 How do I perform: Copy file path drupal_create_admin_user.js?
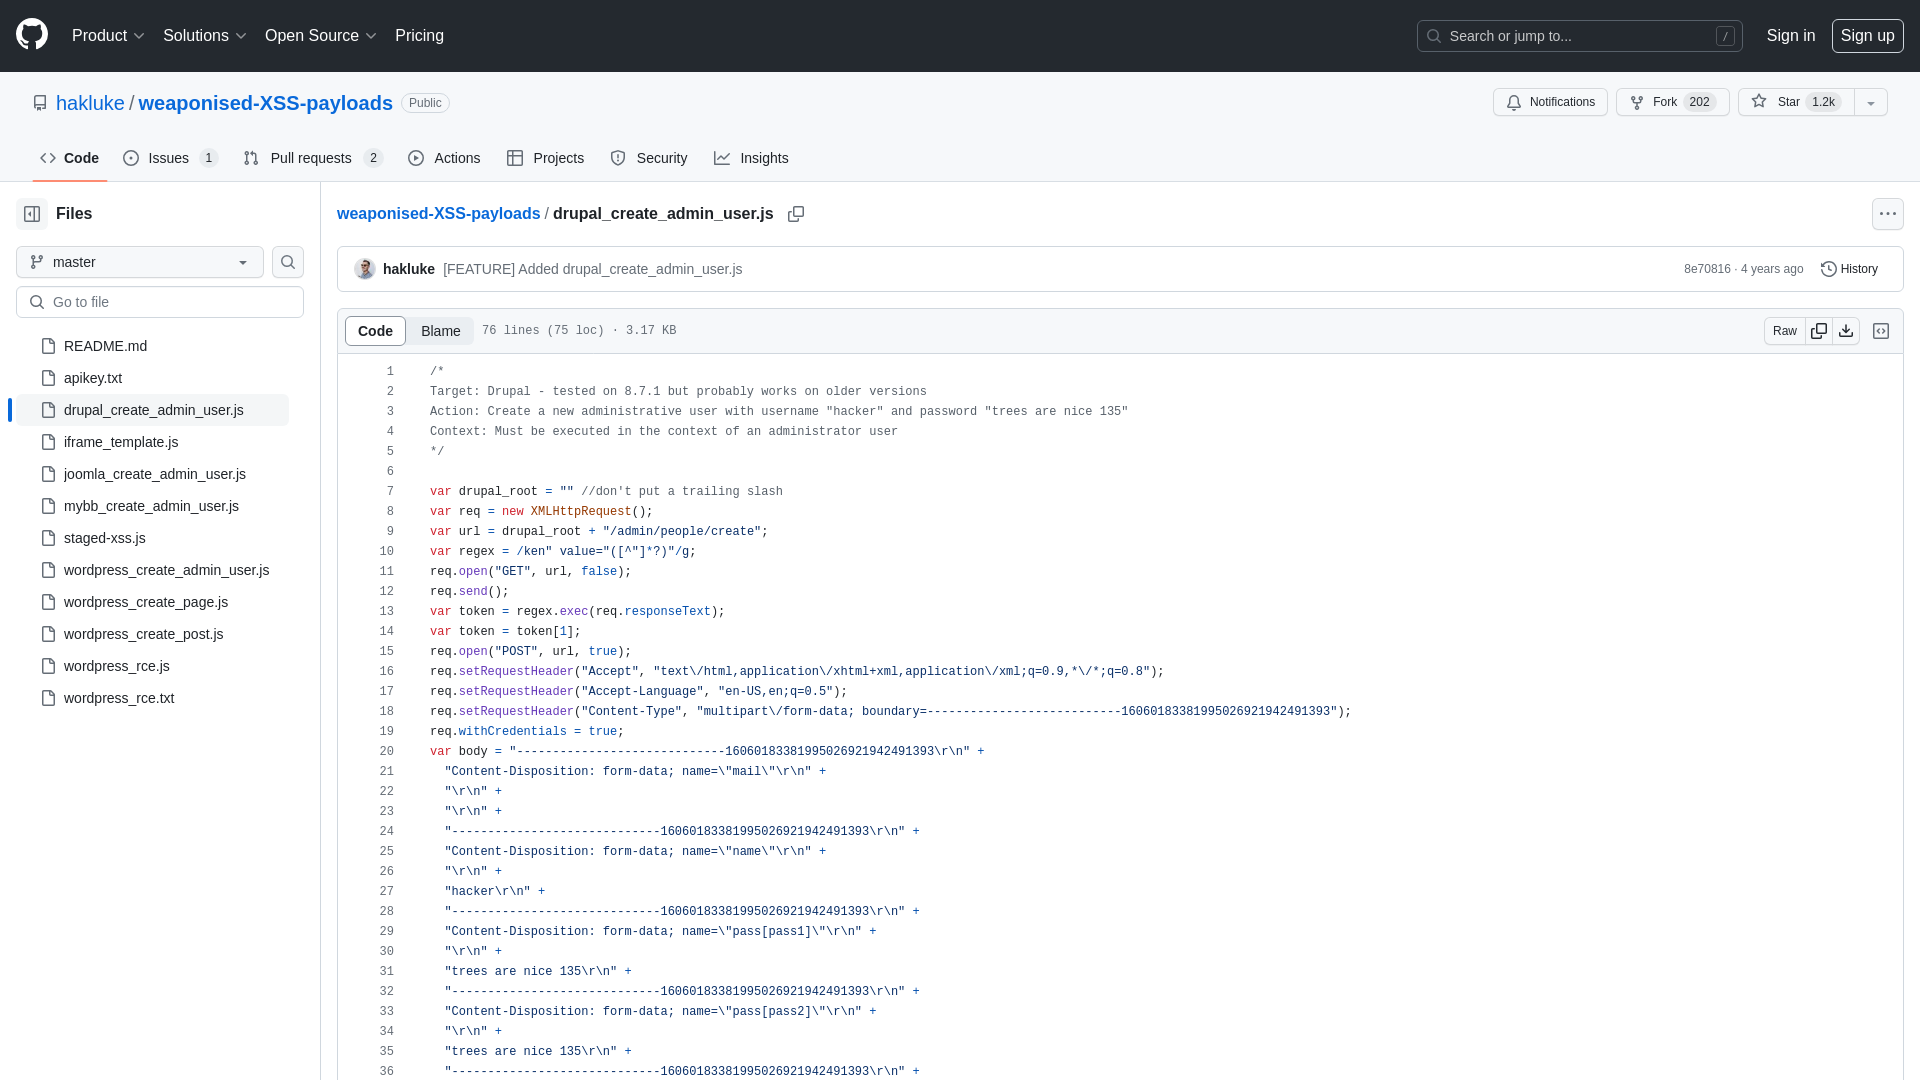(x=796, y=214)
